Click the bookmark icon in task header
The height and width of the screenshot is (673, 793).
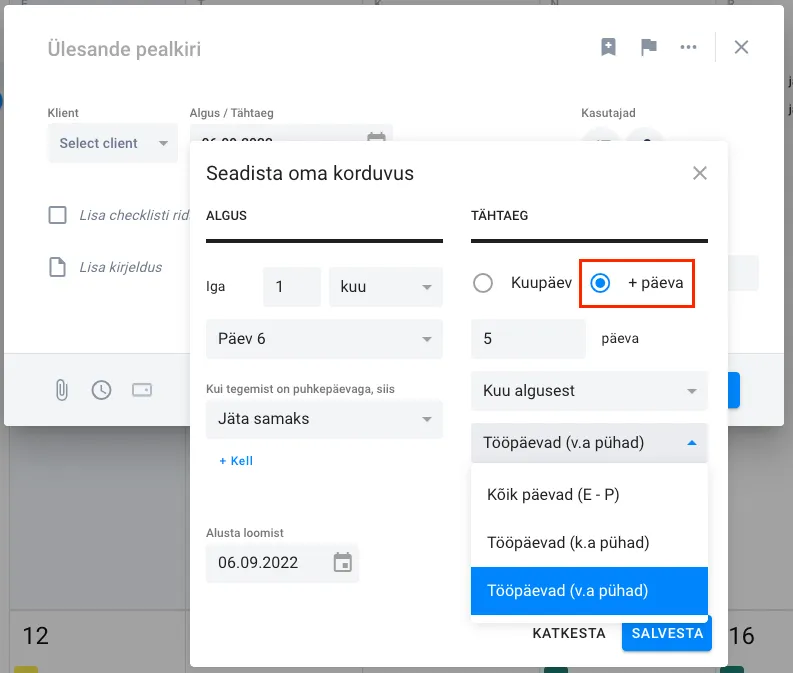click(608, 47)
